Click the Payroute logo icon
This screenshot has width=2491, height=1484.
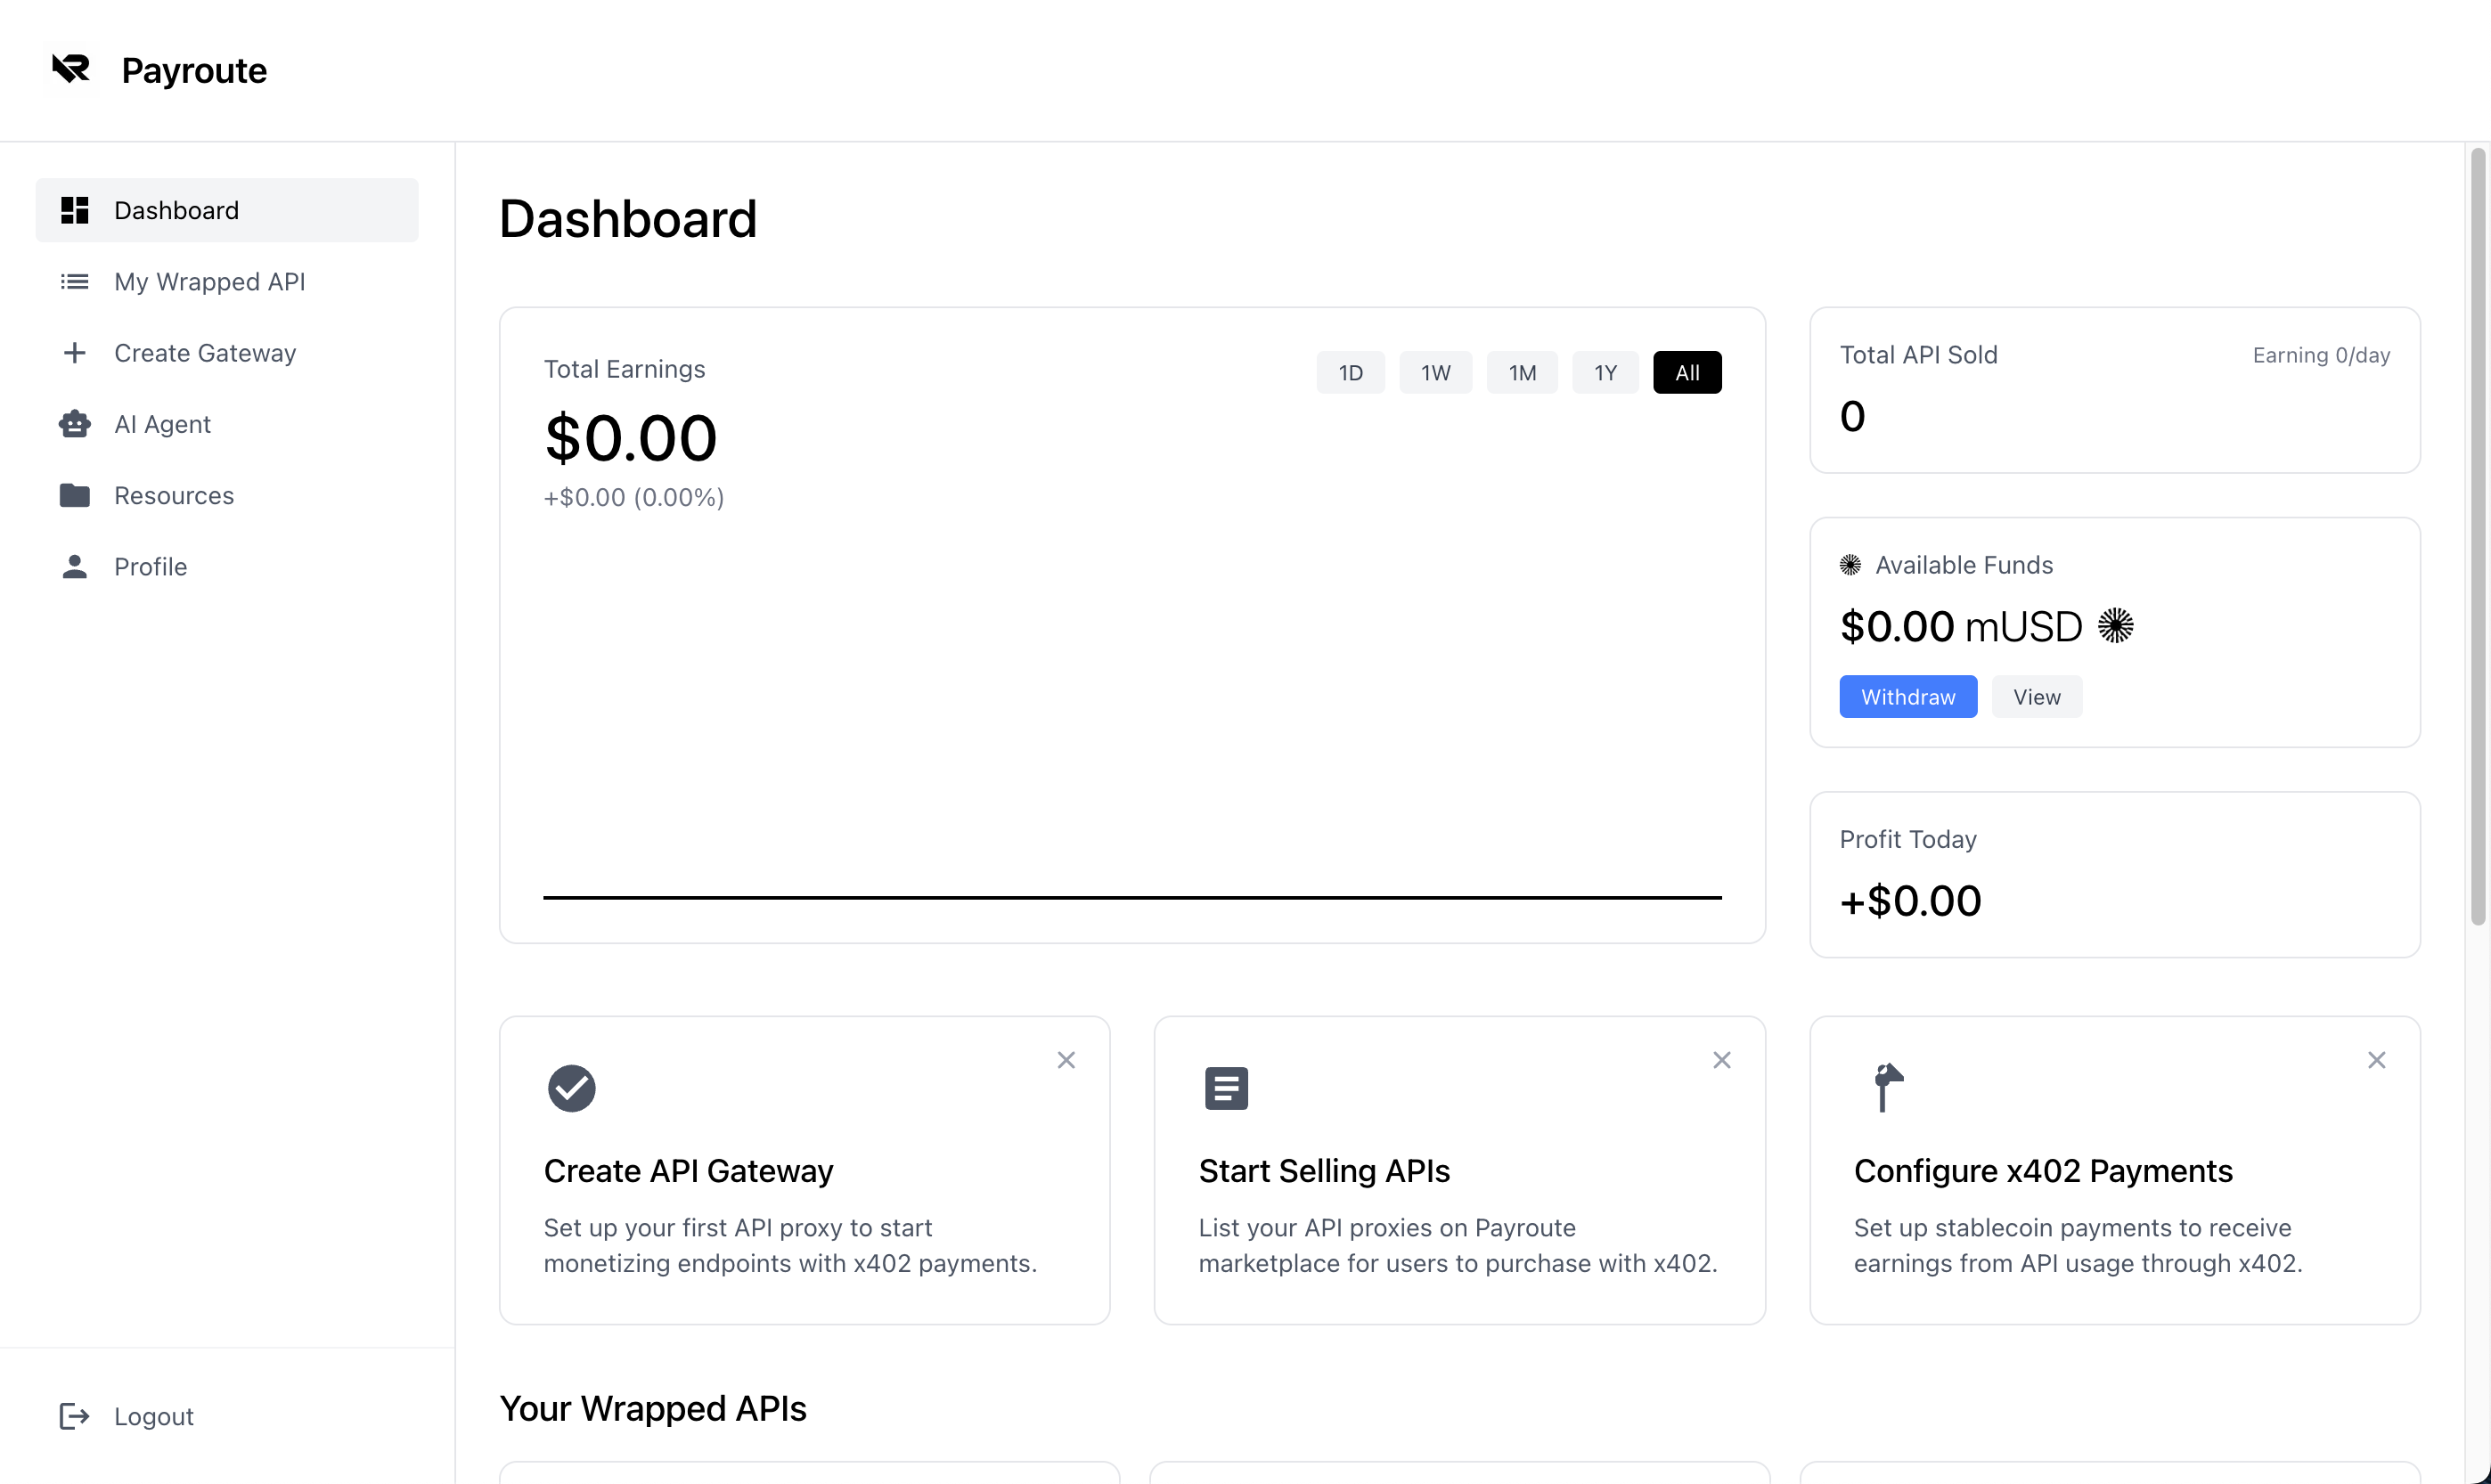(71, 69)
